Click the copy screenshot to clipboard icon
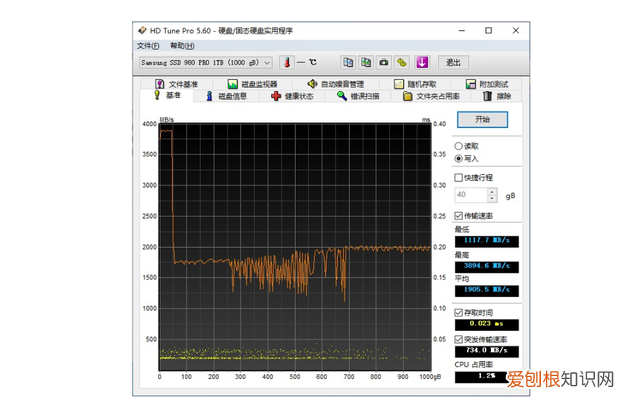The image size is (640, 398). pos(366,62)
